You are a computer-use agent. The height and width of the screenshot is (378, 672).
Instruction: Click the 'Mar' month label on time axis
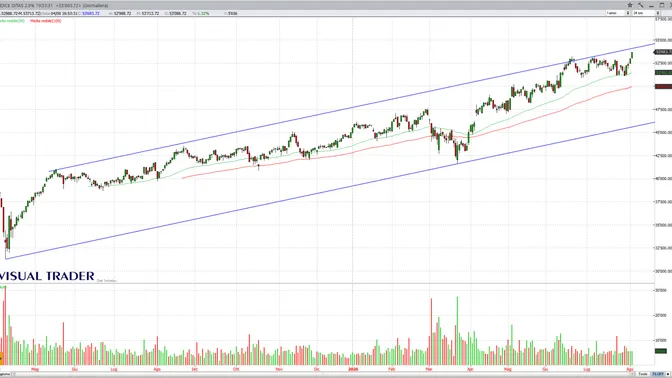point(429,369)
